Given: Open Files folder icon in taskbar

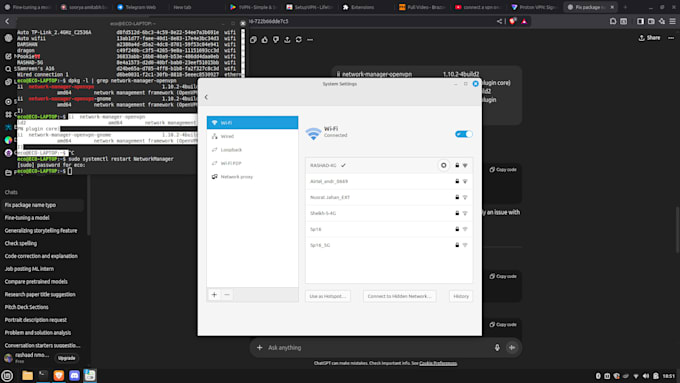Looking at the screenshot, I should point(27,376).
